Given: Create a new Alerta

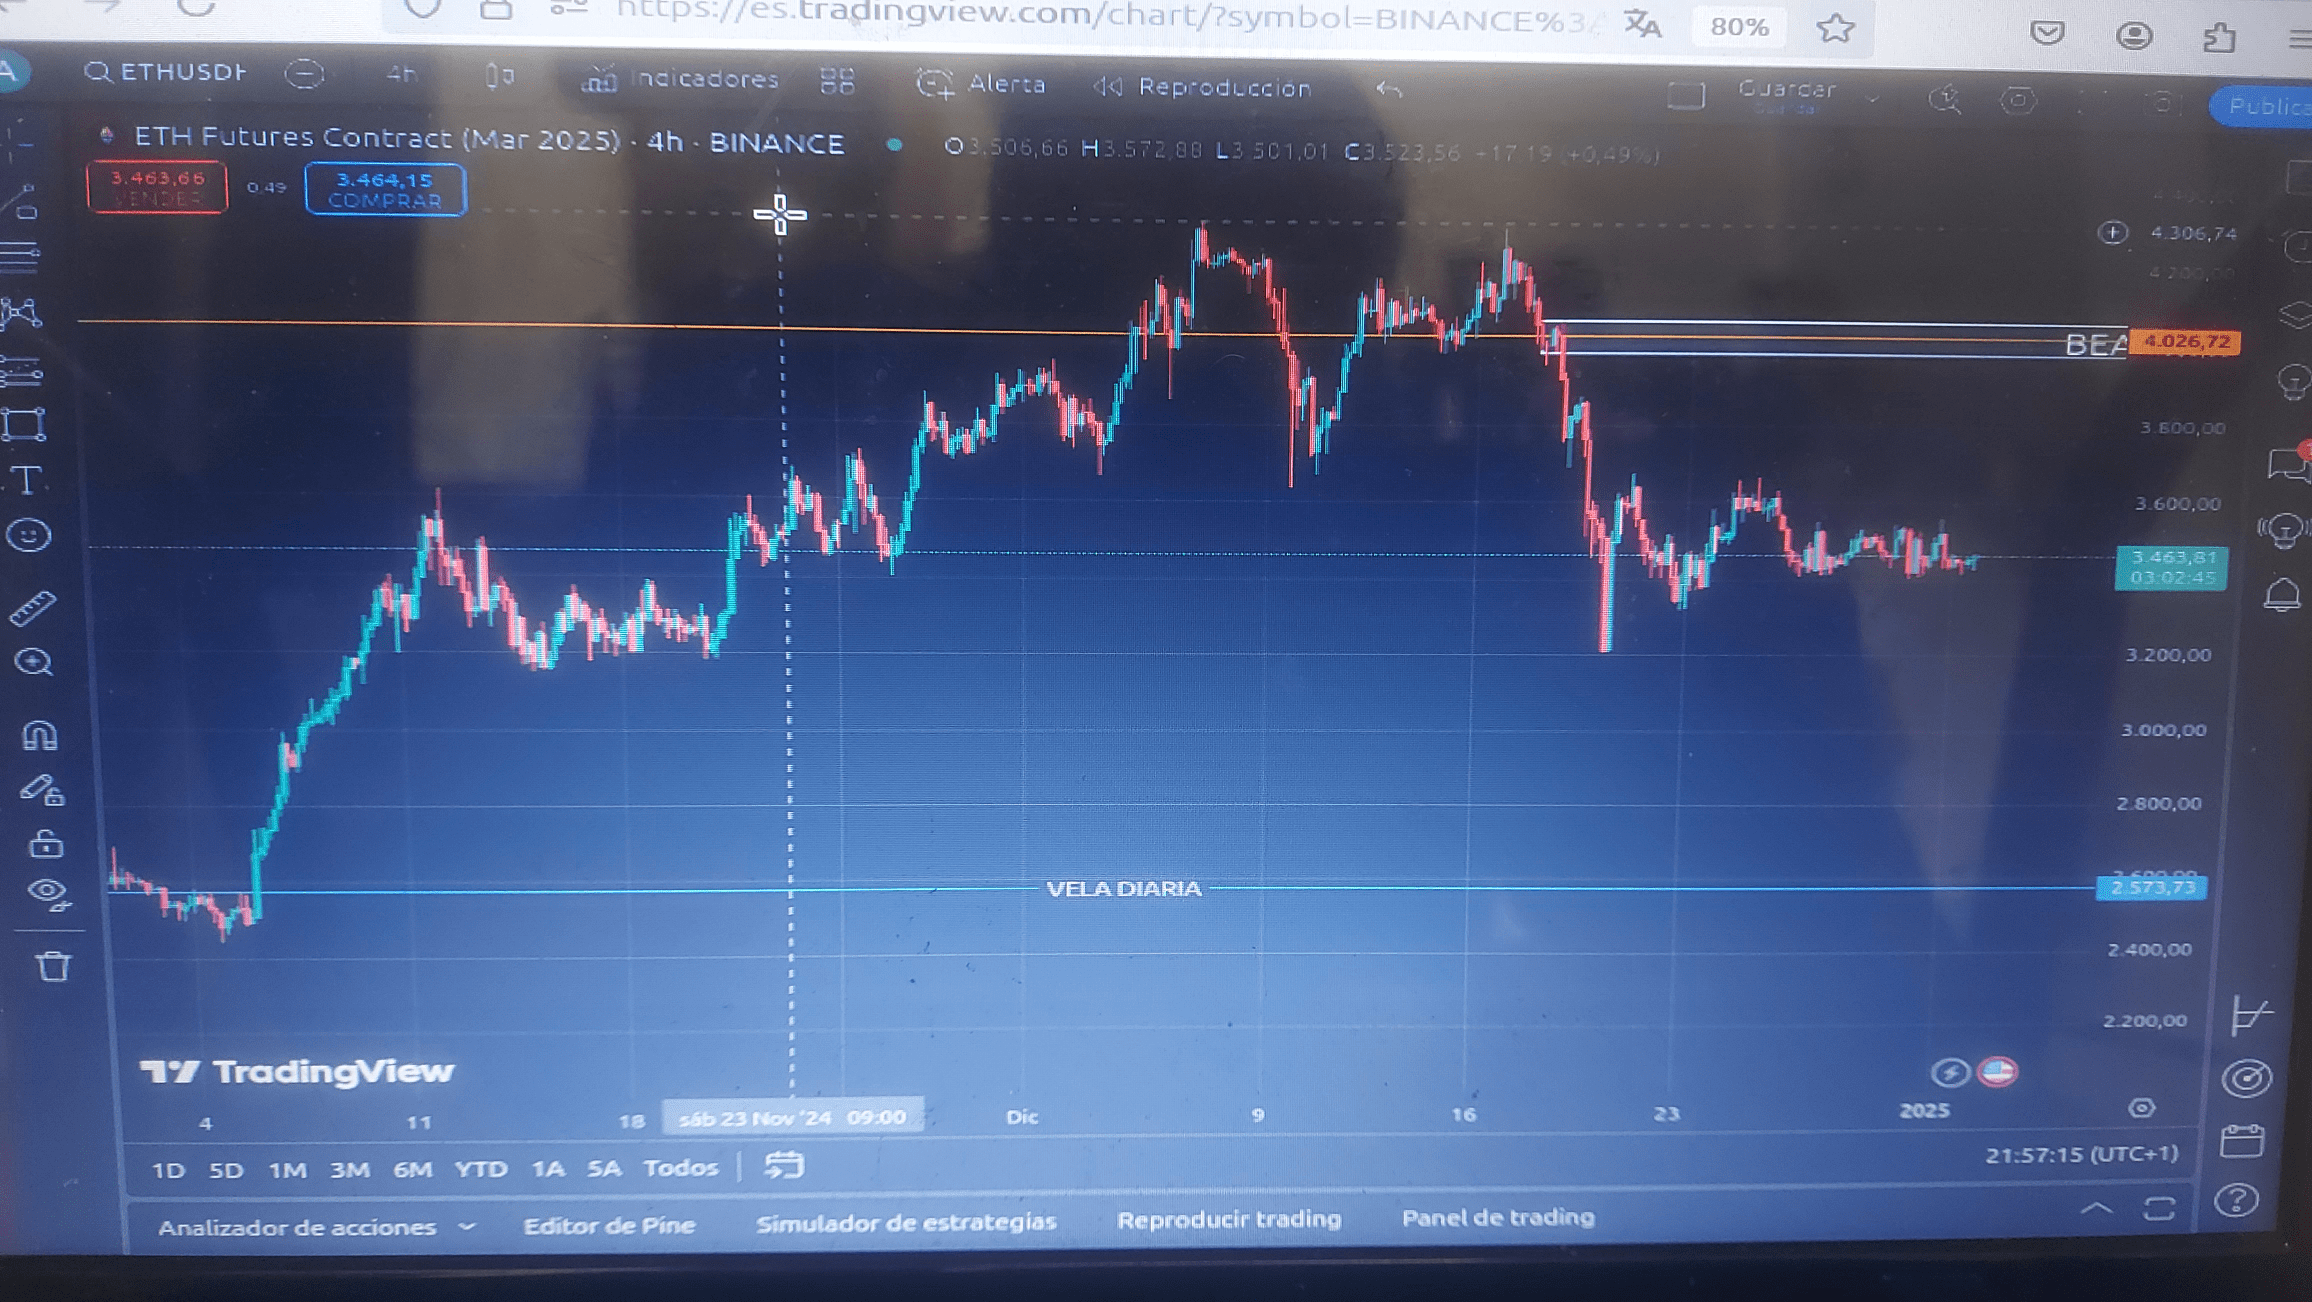Looking at the screenshot, I should [980, 84].
